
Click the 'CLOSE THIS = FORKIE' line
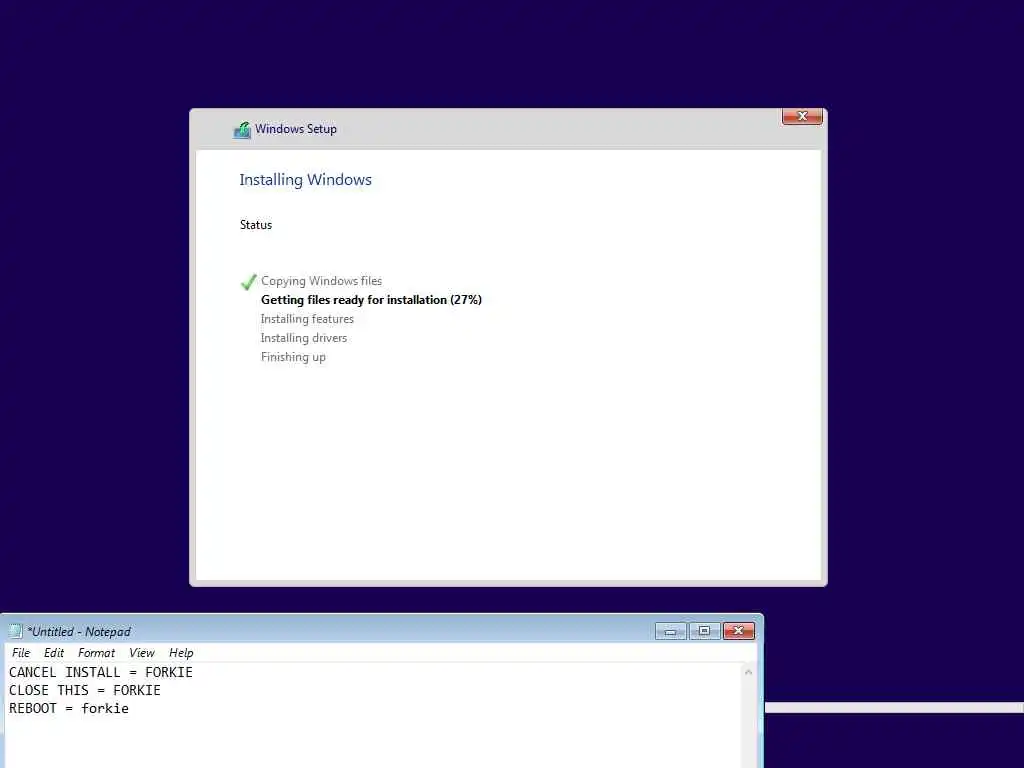coord(85,690)
